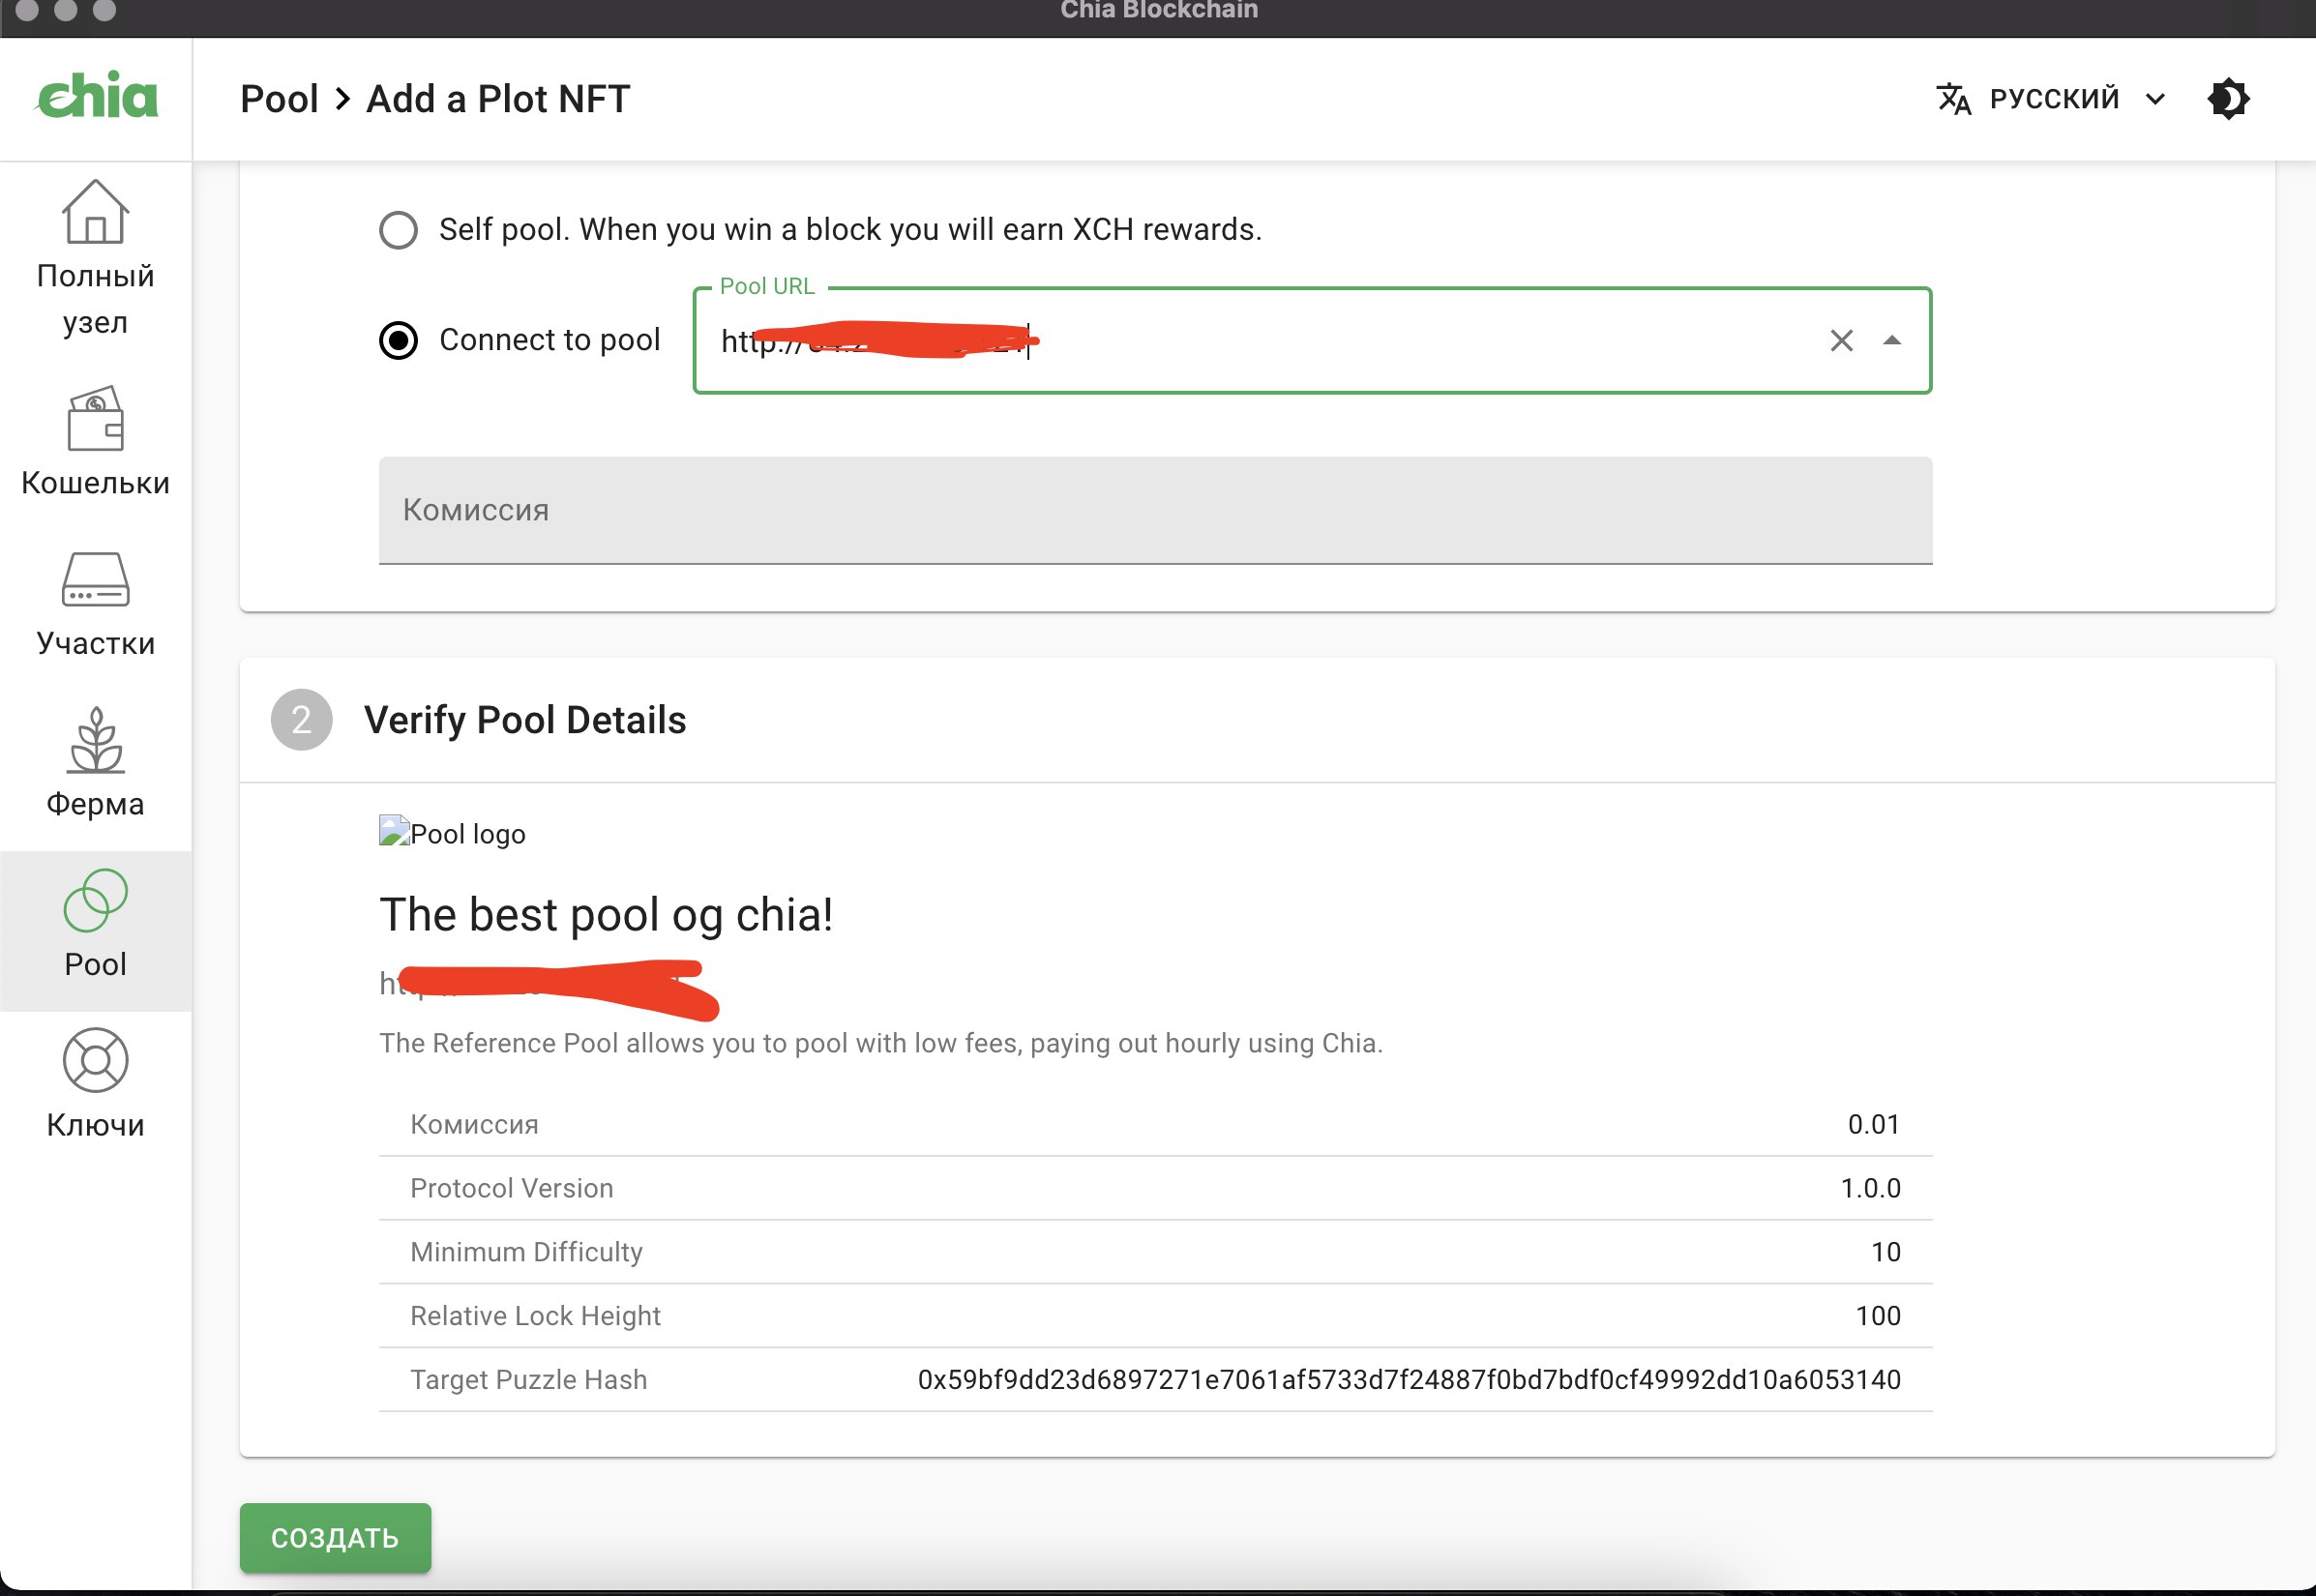Select the Self pool radio option
Image resolution: width=2316 pixels, height=1596 pixels.
(398, 230)
